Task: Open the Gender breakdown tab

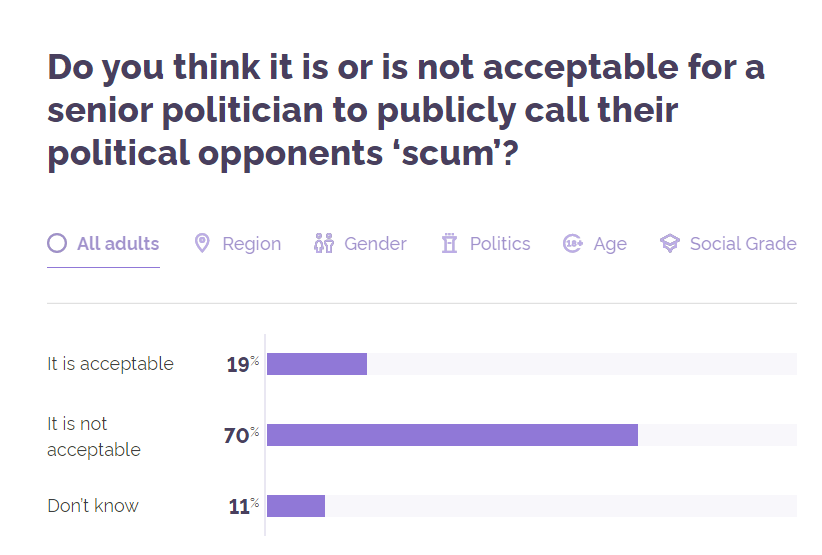Action: [x=375, y=243]
